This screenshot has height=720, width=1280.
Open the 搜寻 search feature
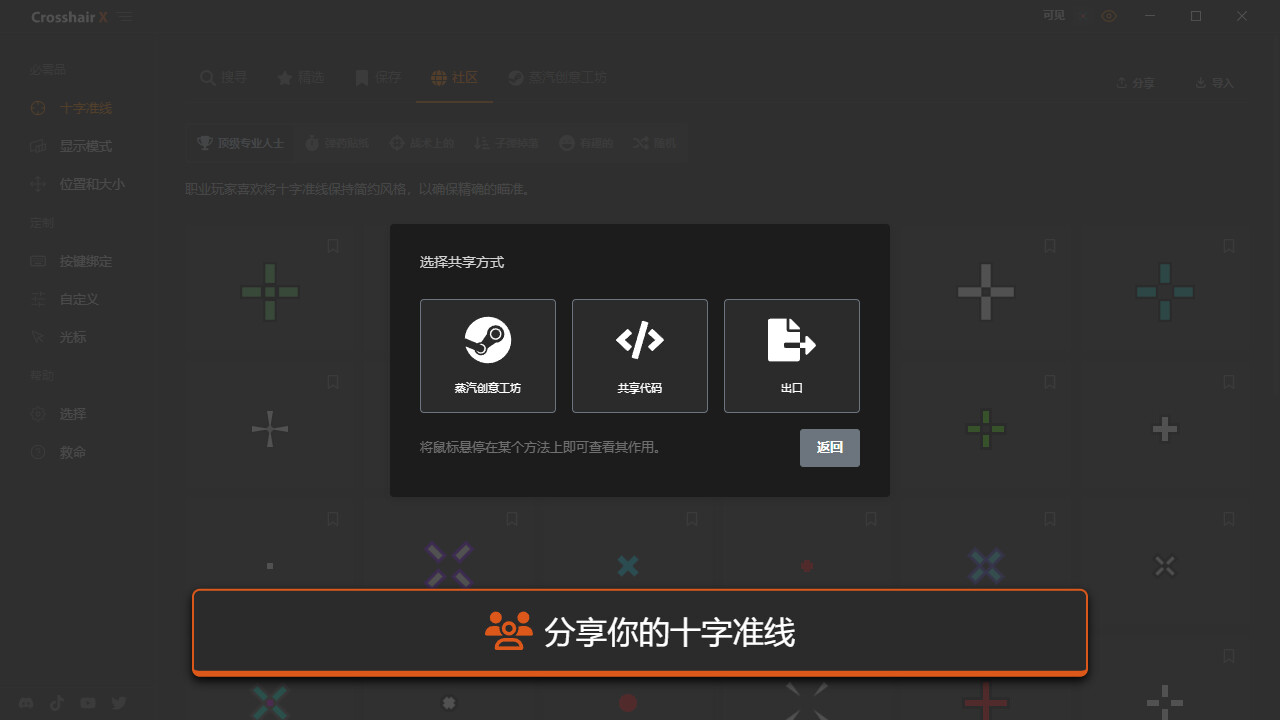[223, 77]
